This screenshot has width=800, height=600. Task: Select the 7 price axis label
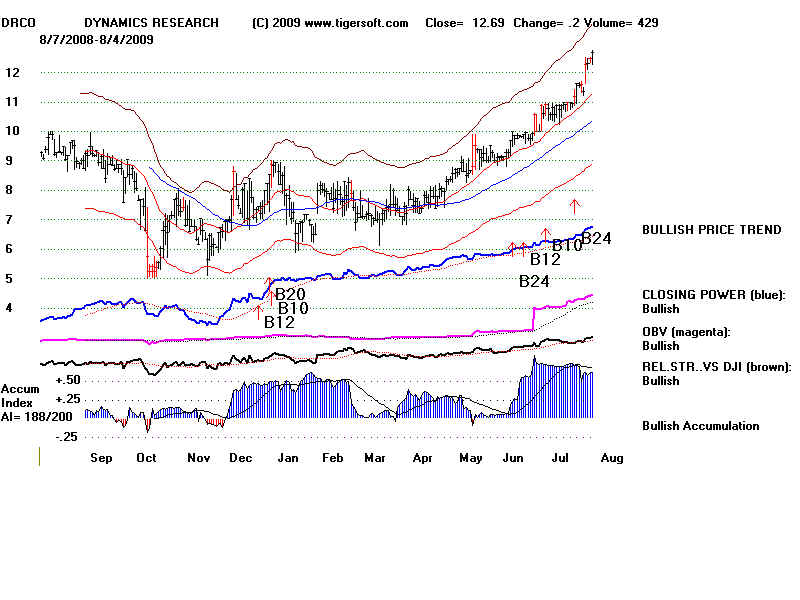pos(9,219)
